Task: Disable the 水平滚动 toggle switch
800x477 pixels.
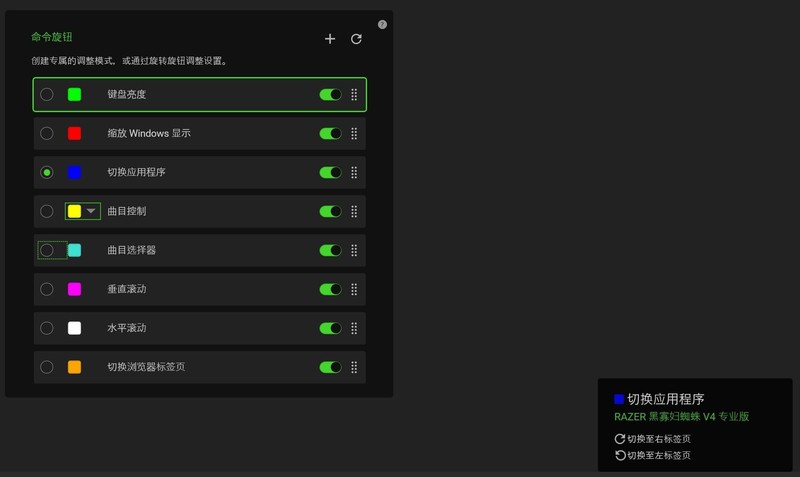Action: click(x=331, y=328)
